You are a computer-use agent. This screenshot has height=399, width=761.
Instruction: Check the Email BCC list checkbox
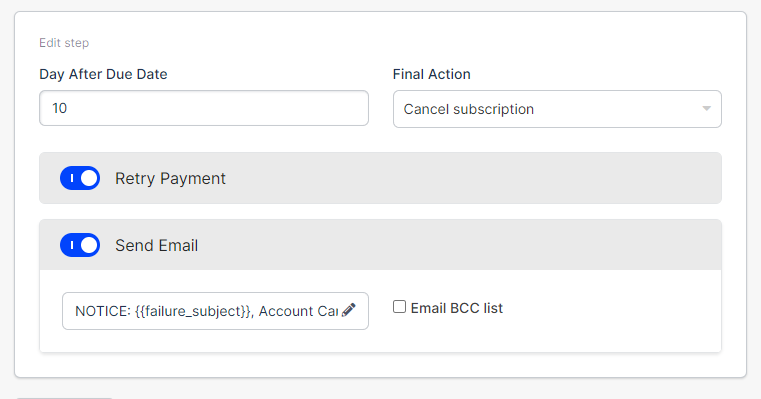tap(399, 307)
